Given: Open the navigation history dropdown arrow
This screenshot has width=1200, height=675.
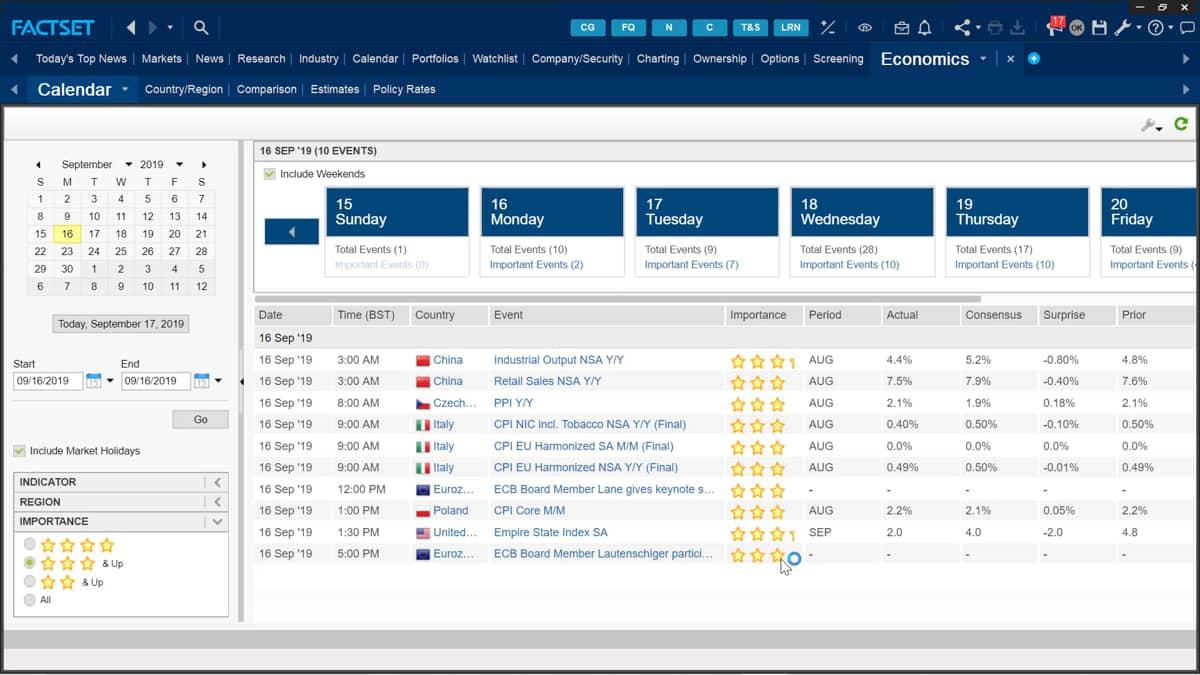Looking at the screenshot, I should coord(170,28).
